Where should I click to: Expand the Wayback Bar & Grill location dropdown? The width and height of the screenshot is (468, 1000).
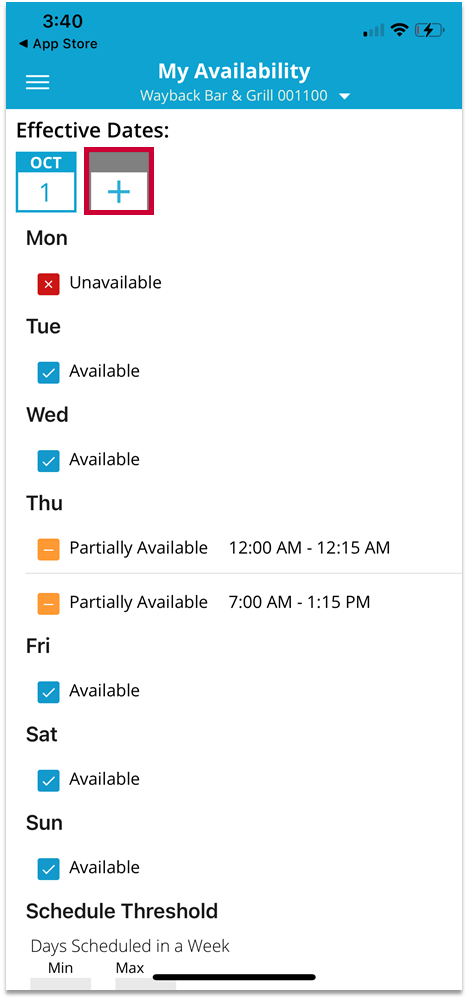245,96
